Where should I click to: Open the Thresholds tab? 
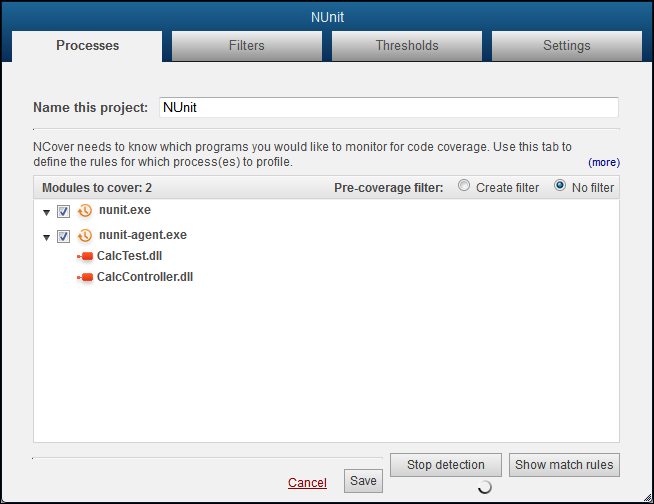[407, 46]
